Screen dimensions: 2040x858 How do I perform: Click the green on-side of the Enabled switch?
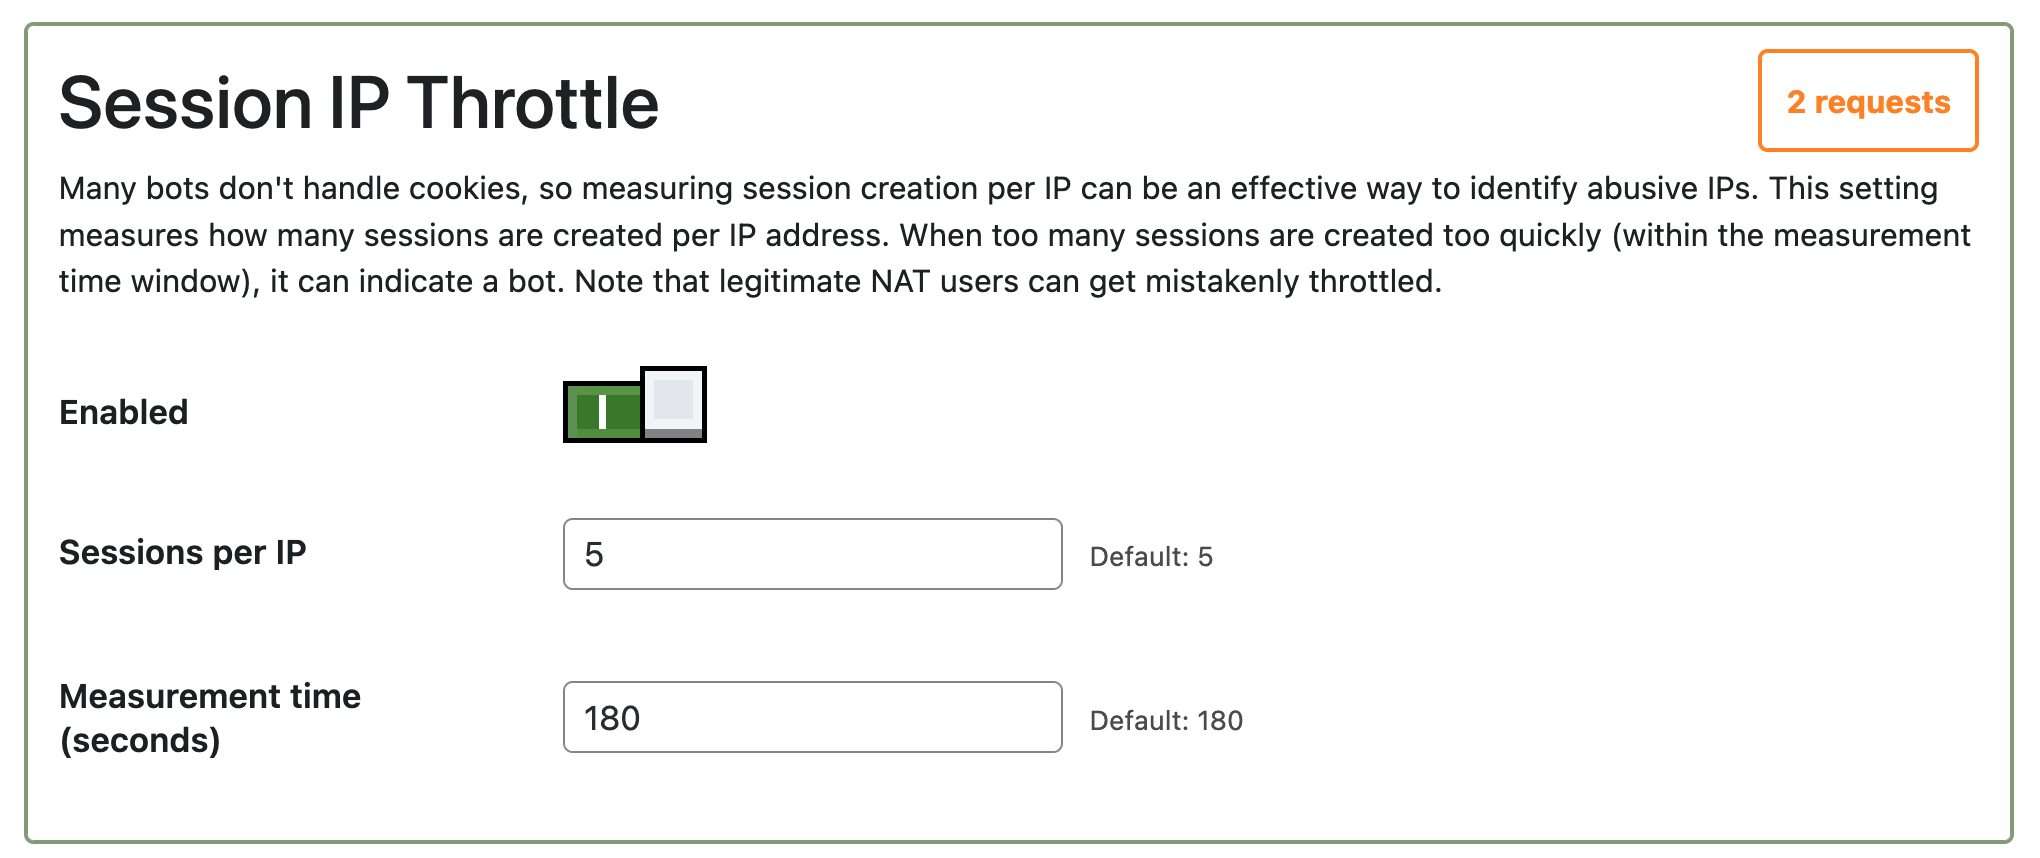(x=620, y=411)
